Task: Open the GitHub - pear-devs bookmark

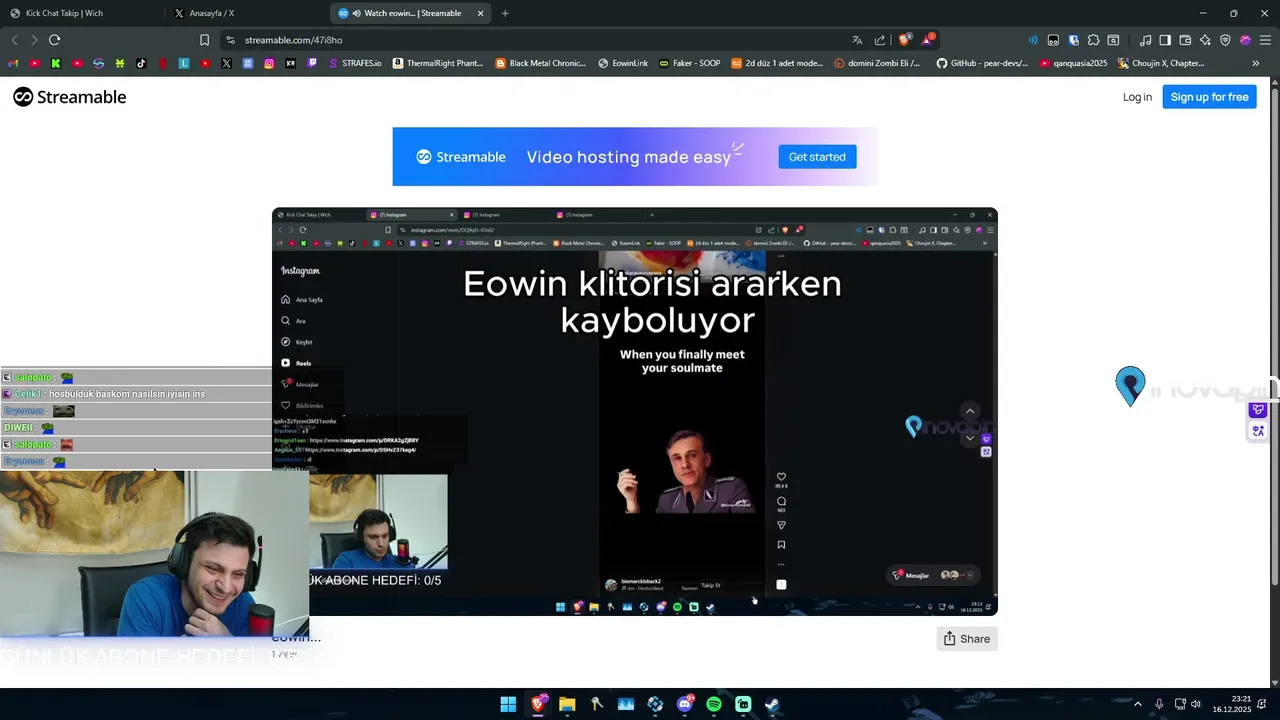Action: click(982, 63)
